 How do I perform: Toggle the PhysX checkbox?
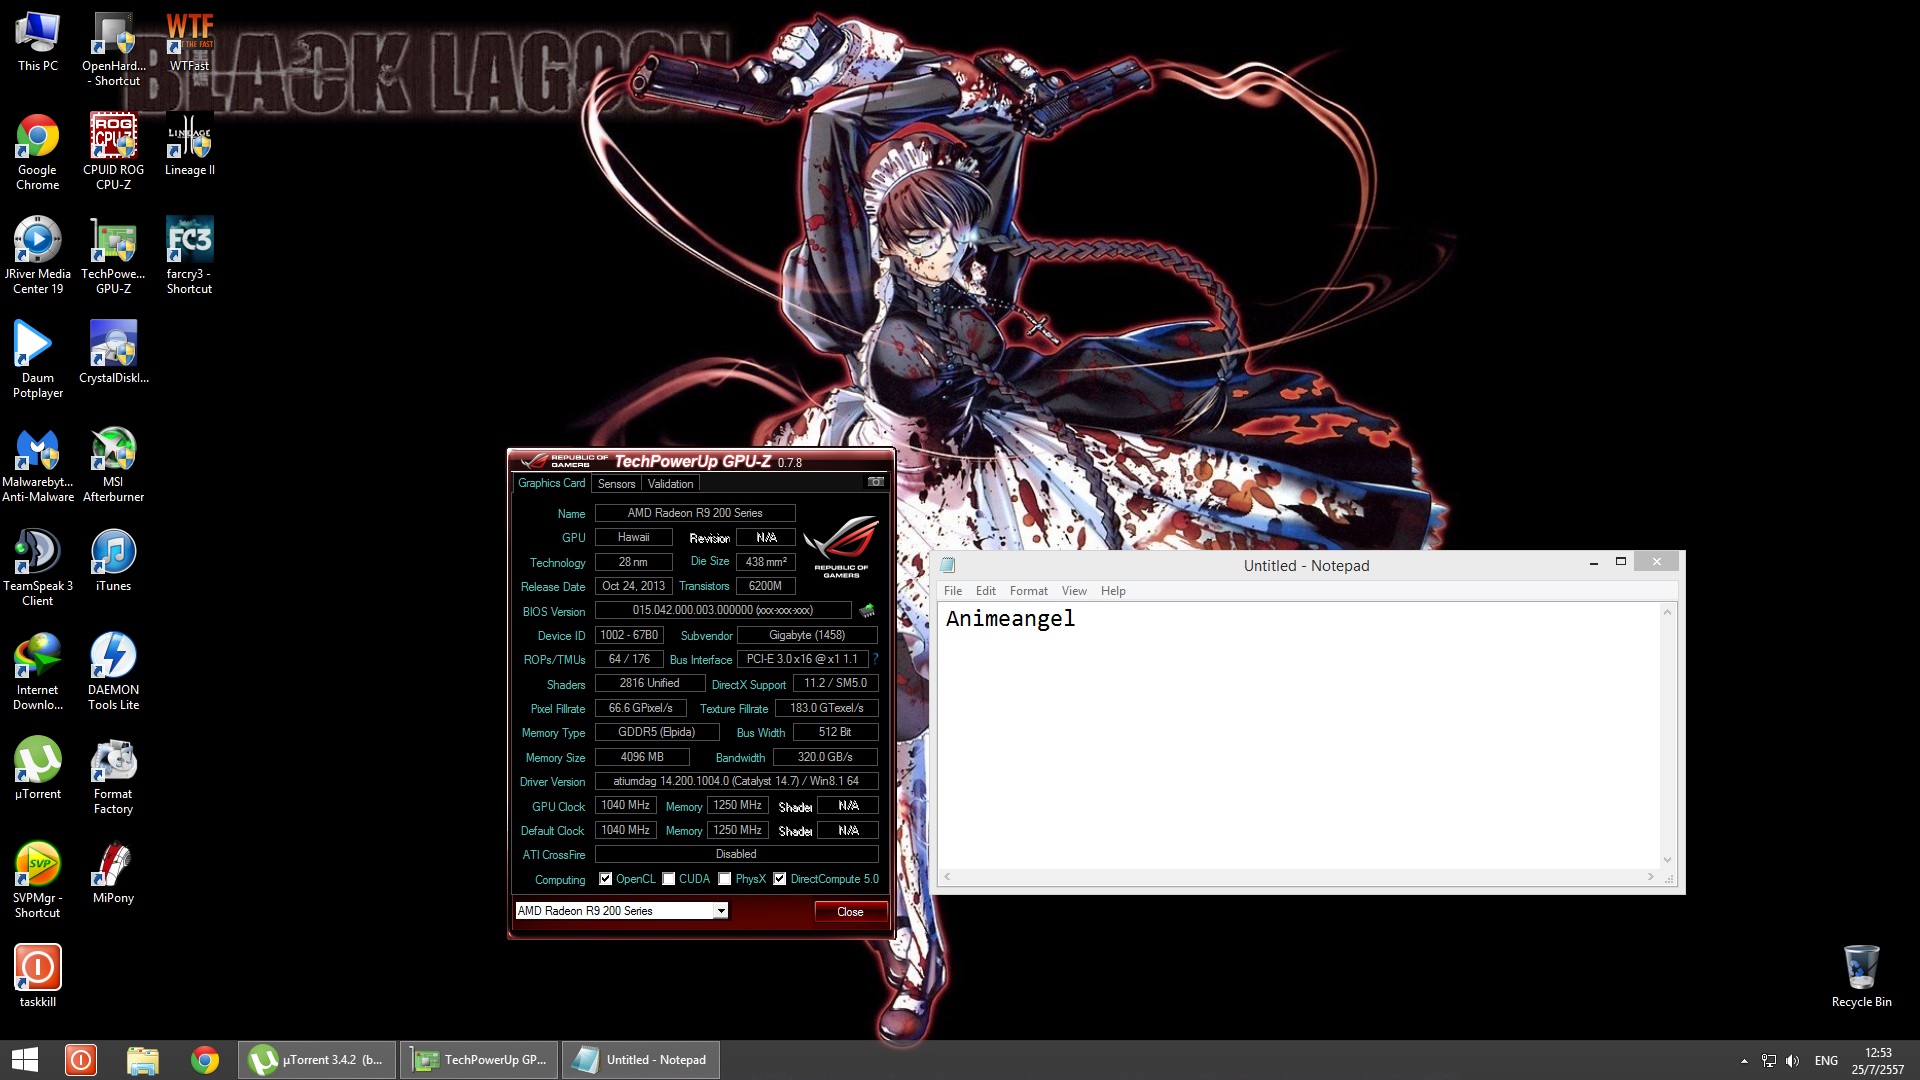[x=724, y=879]
